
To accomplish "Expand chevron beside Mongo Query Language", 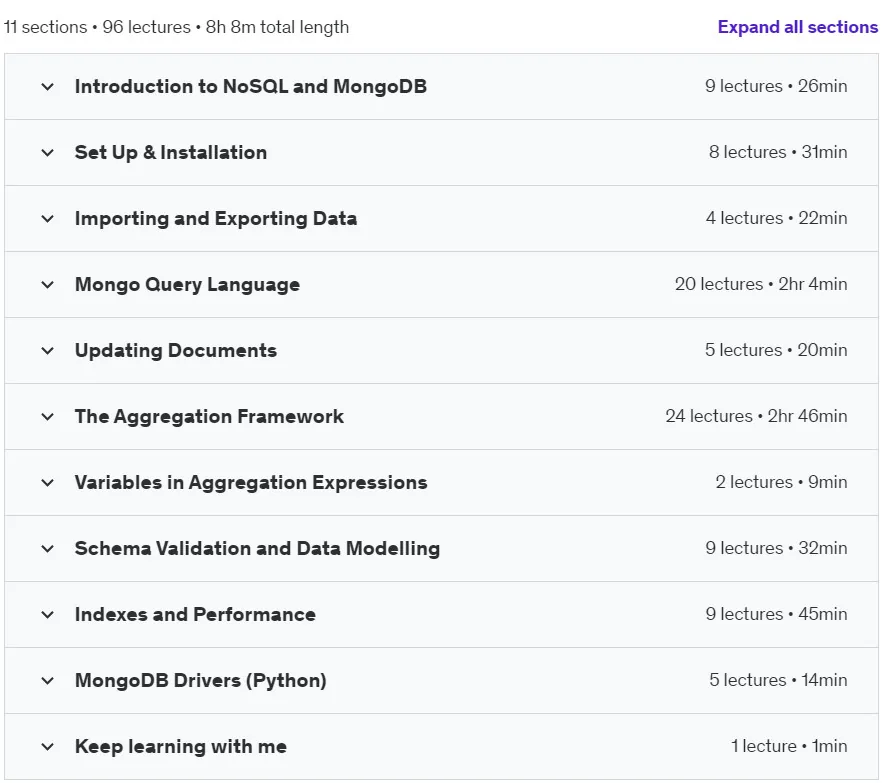I will tap(48, 284).
